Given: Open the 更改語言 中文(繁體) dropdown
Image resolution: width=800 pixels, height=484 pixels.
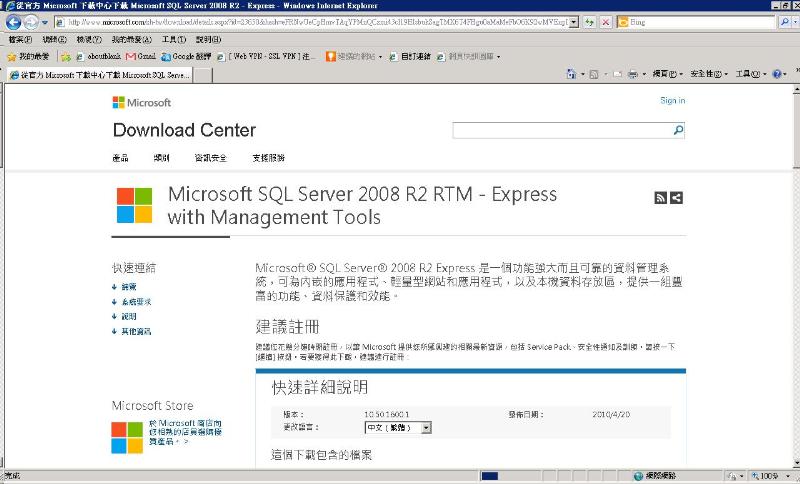Looking at the screenshot, I should click(398, 427).
